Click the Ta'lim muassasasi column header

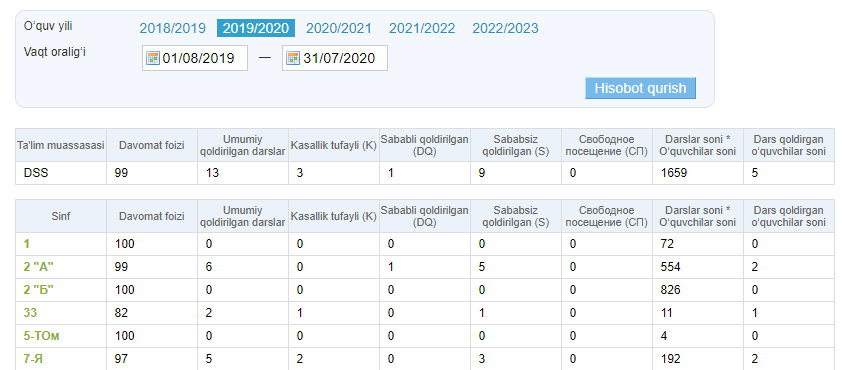(x=61, y=145)
